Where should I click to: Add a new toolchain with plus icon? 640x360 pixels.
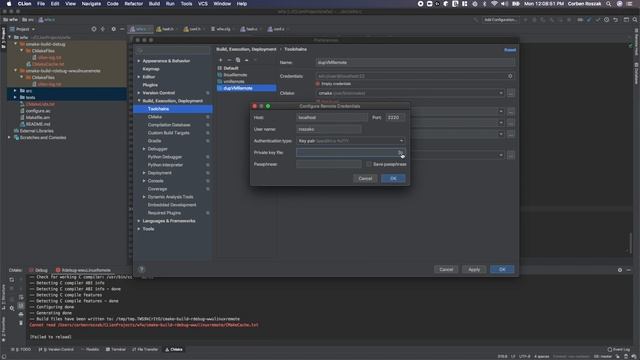pos(221,60)
